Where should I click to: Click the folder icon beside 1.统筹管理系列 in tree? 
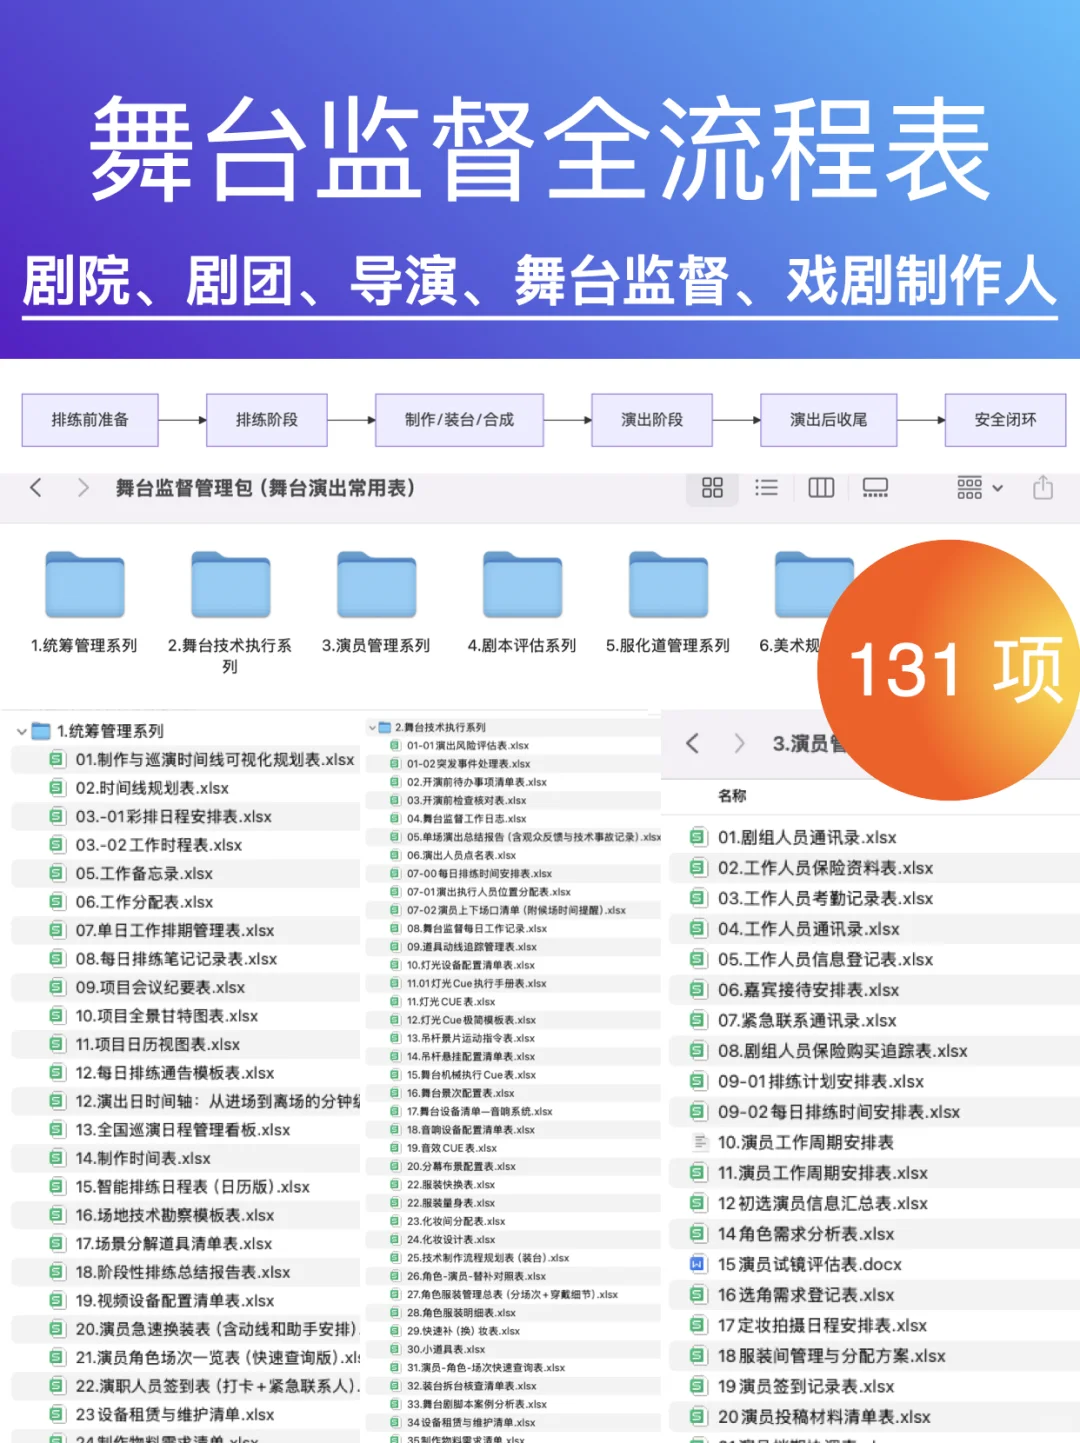click(41, 731)
